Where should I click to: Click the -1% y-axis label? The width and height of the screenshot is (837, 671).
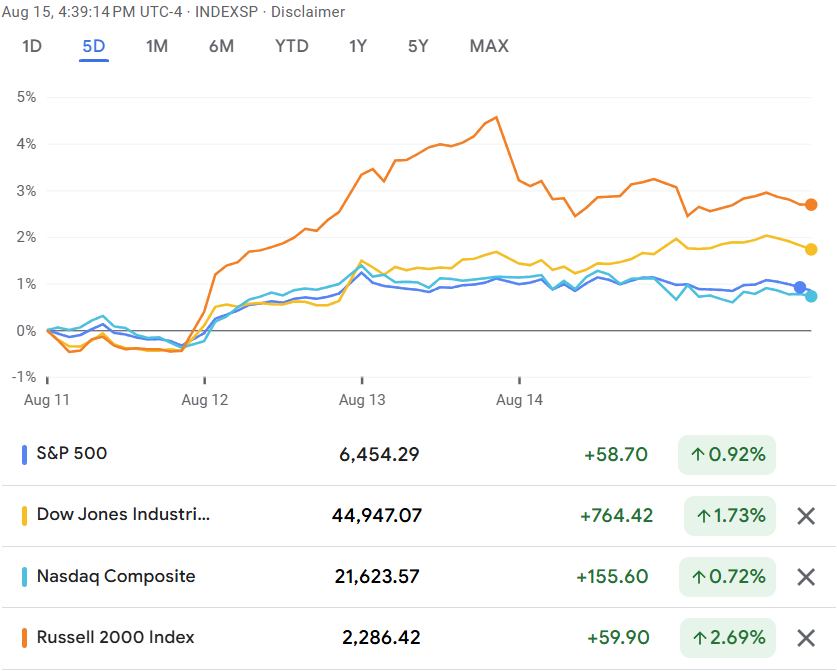[x=24, y=377]
